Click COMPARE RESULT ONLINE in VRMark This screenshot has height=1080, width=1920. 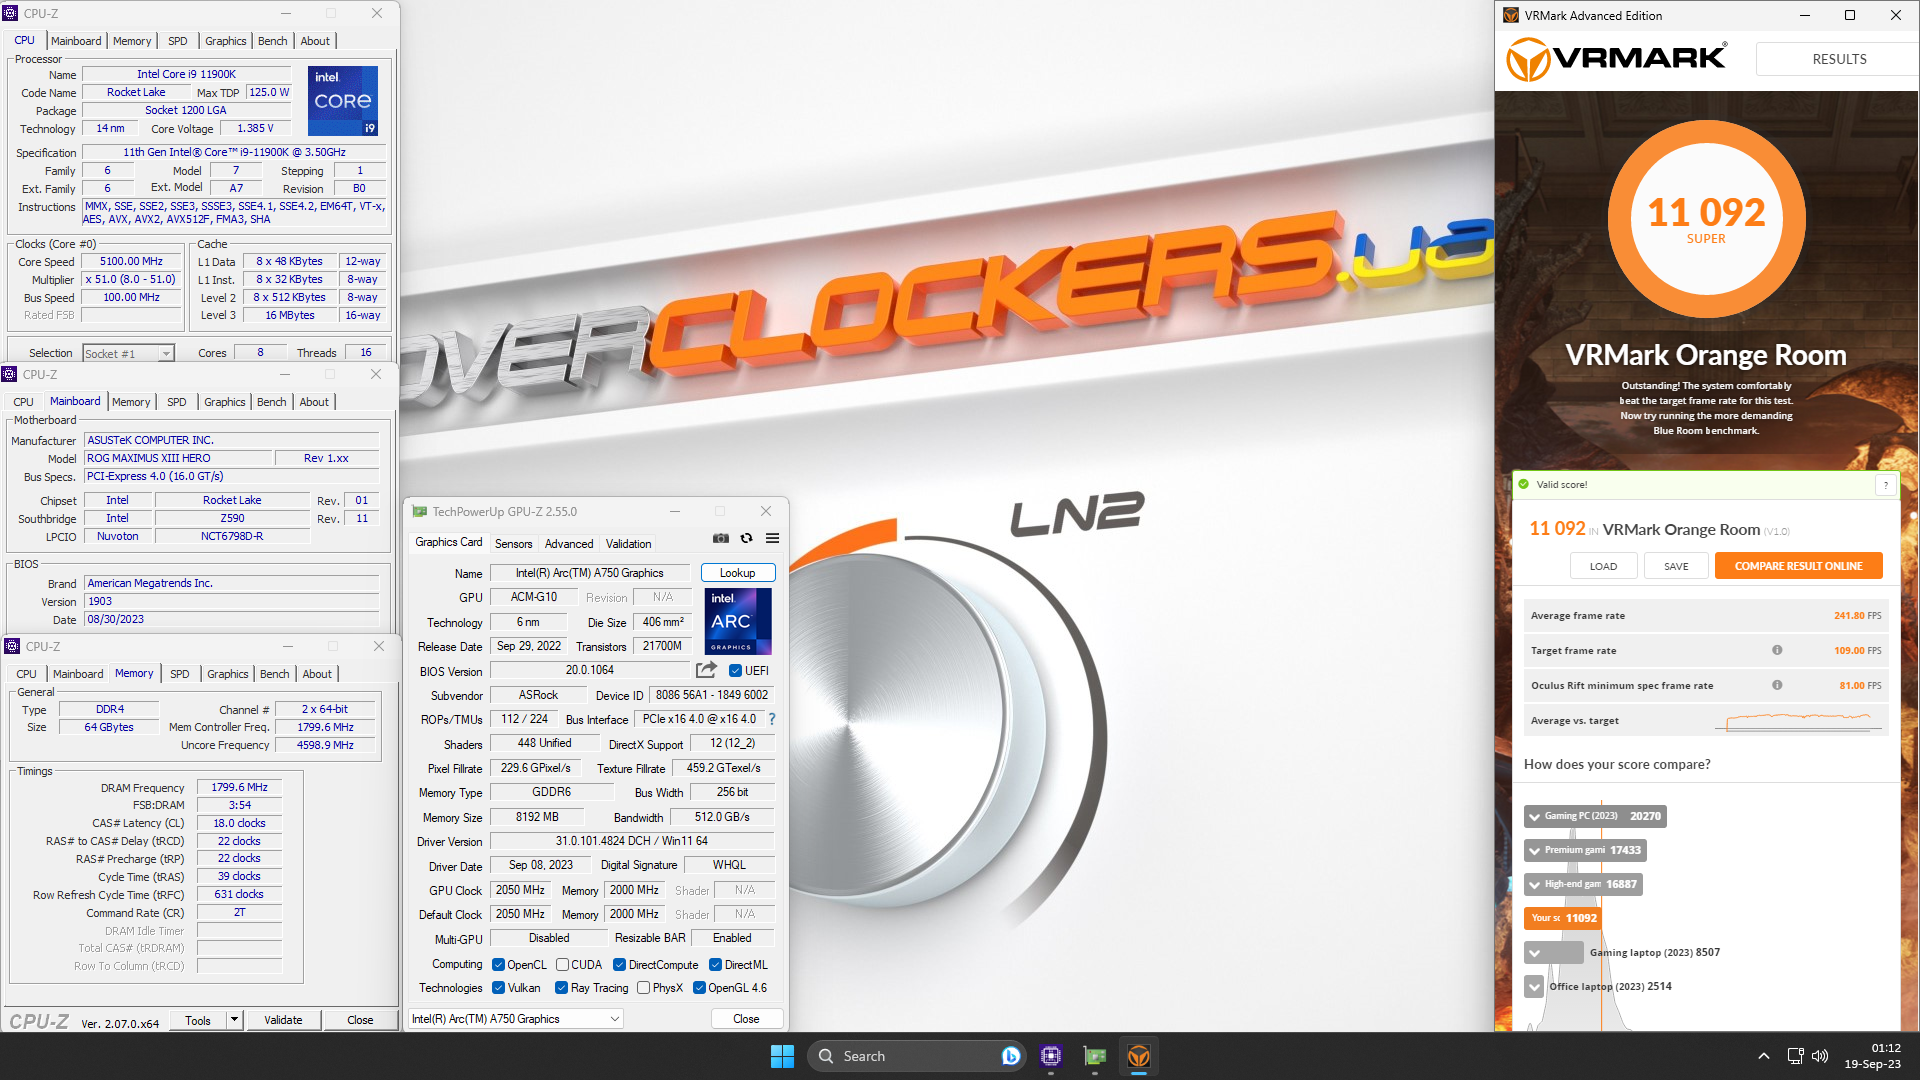tap(1798, 566)
